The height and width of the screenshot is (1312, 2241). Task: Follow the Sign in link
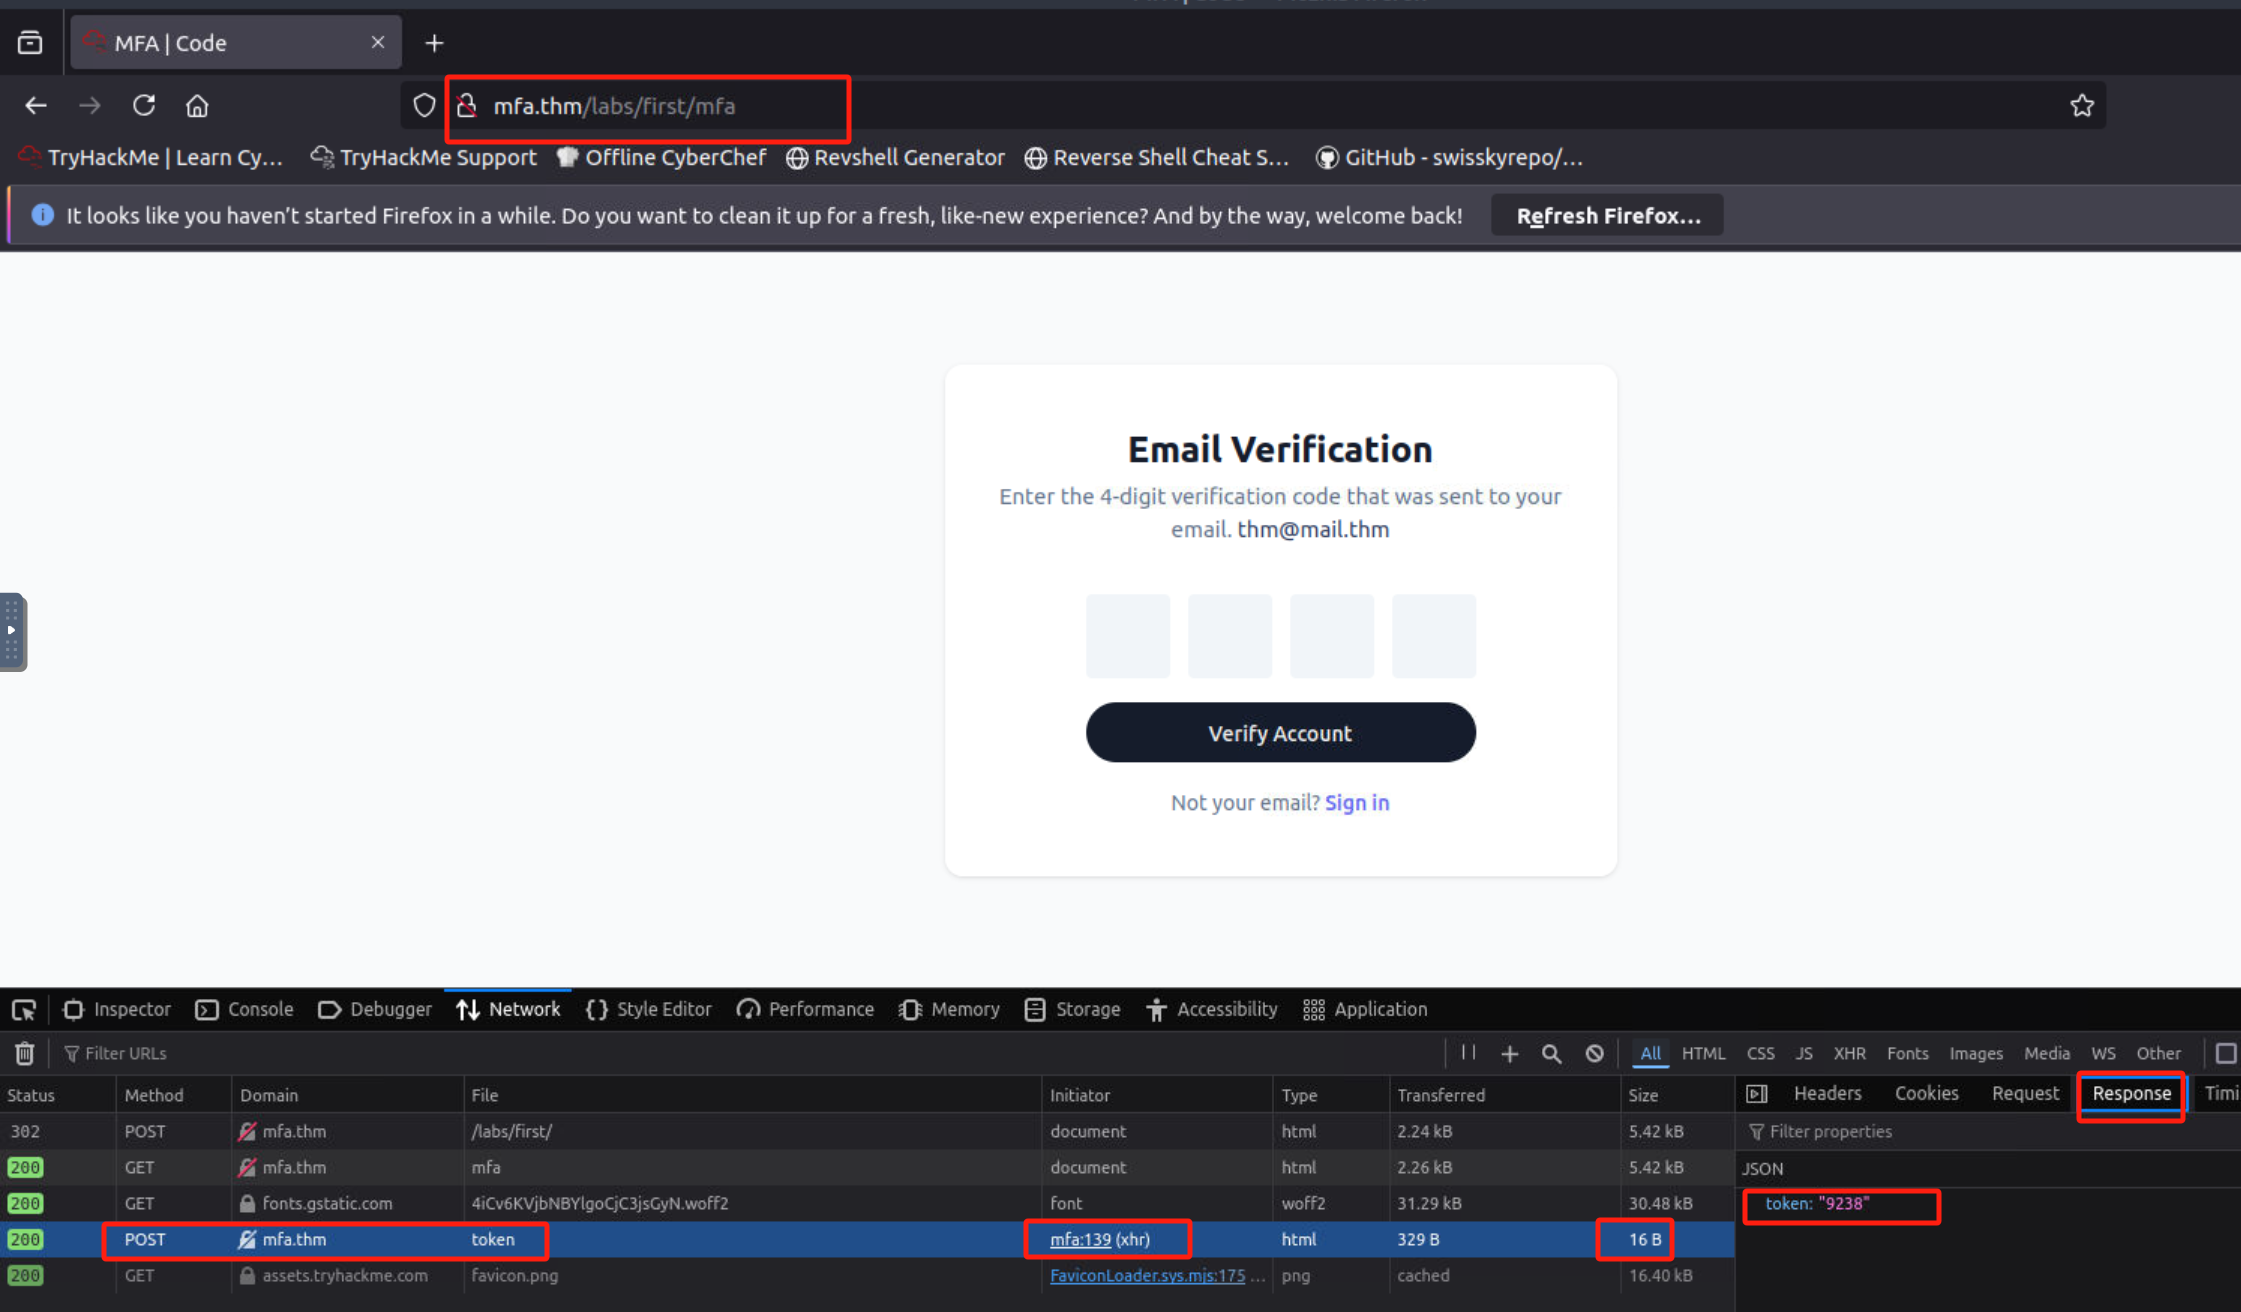coord(1356,802)
